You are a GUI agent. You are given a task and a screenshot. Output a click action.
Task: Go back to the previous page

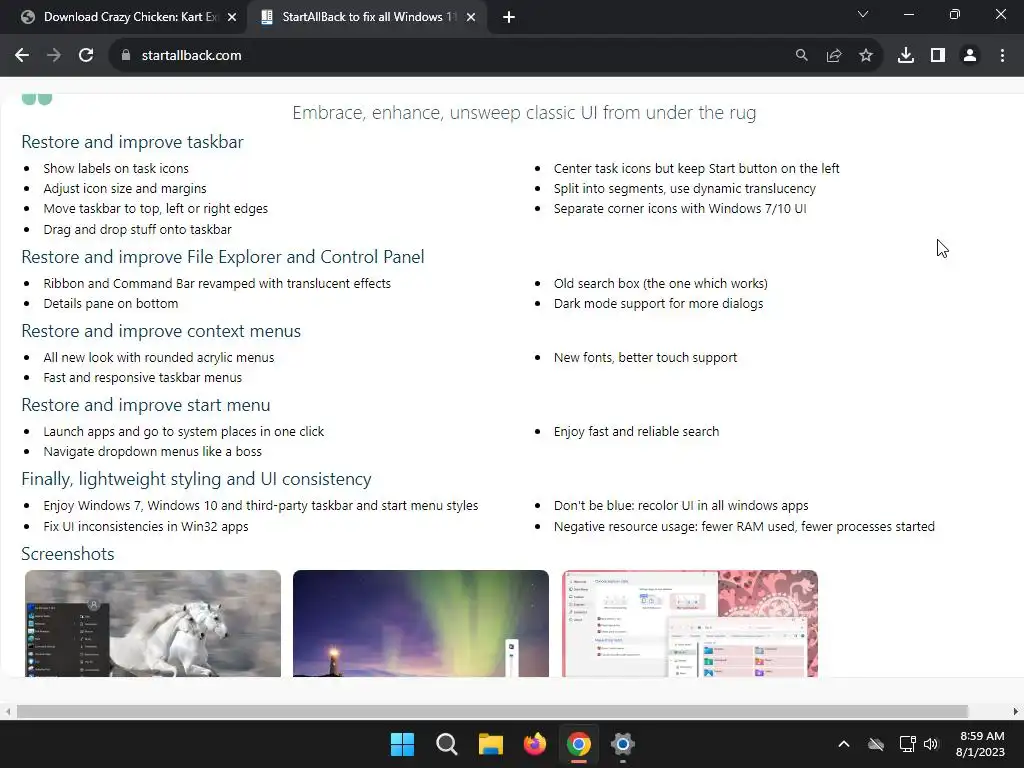22,56
